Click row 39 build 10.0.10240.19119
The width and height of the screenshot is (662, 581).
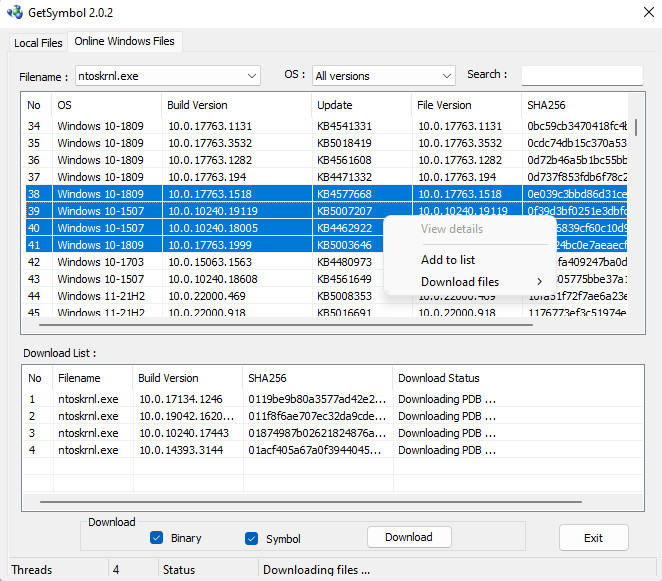326,211
